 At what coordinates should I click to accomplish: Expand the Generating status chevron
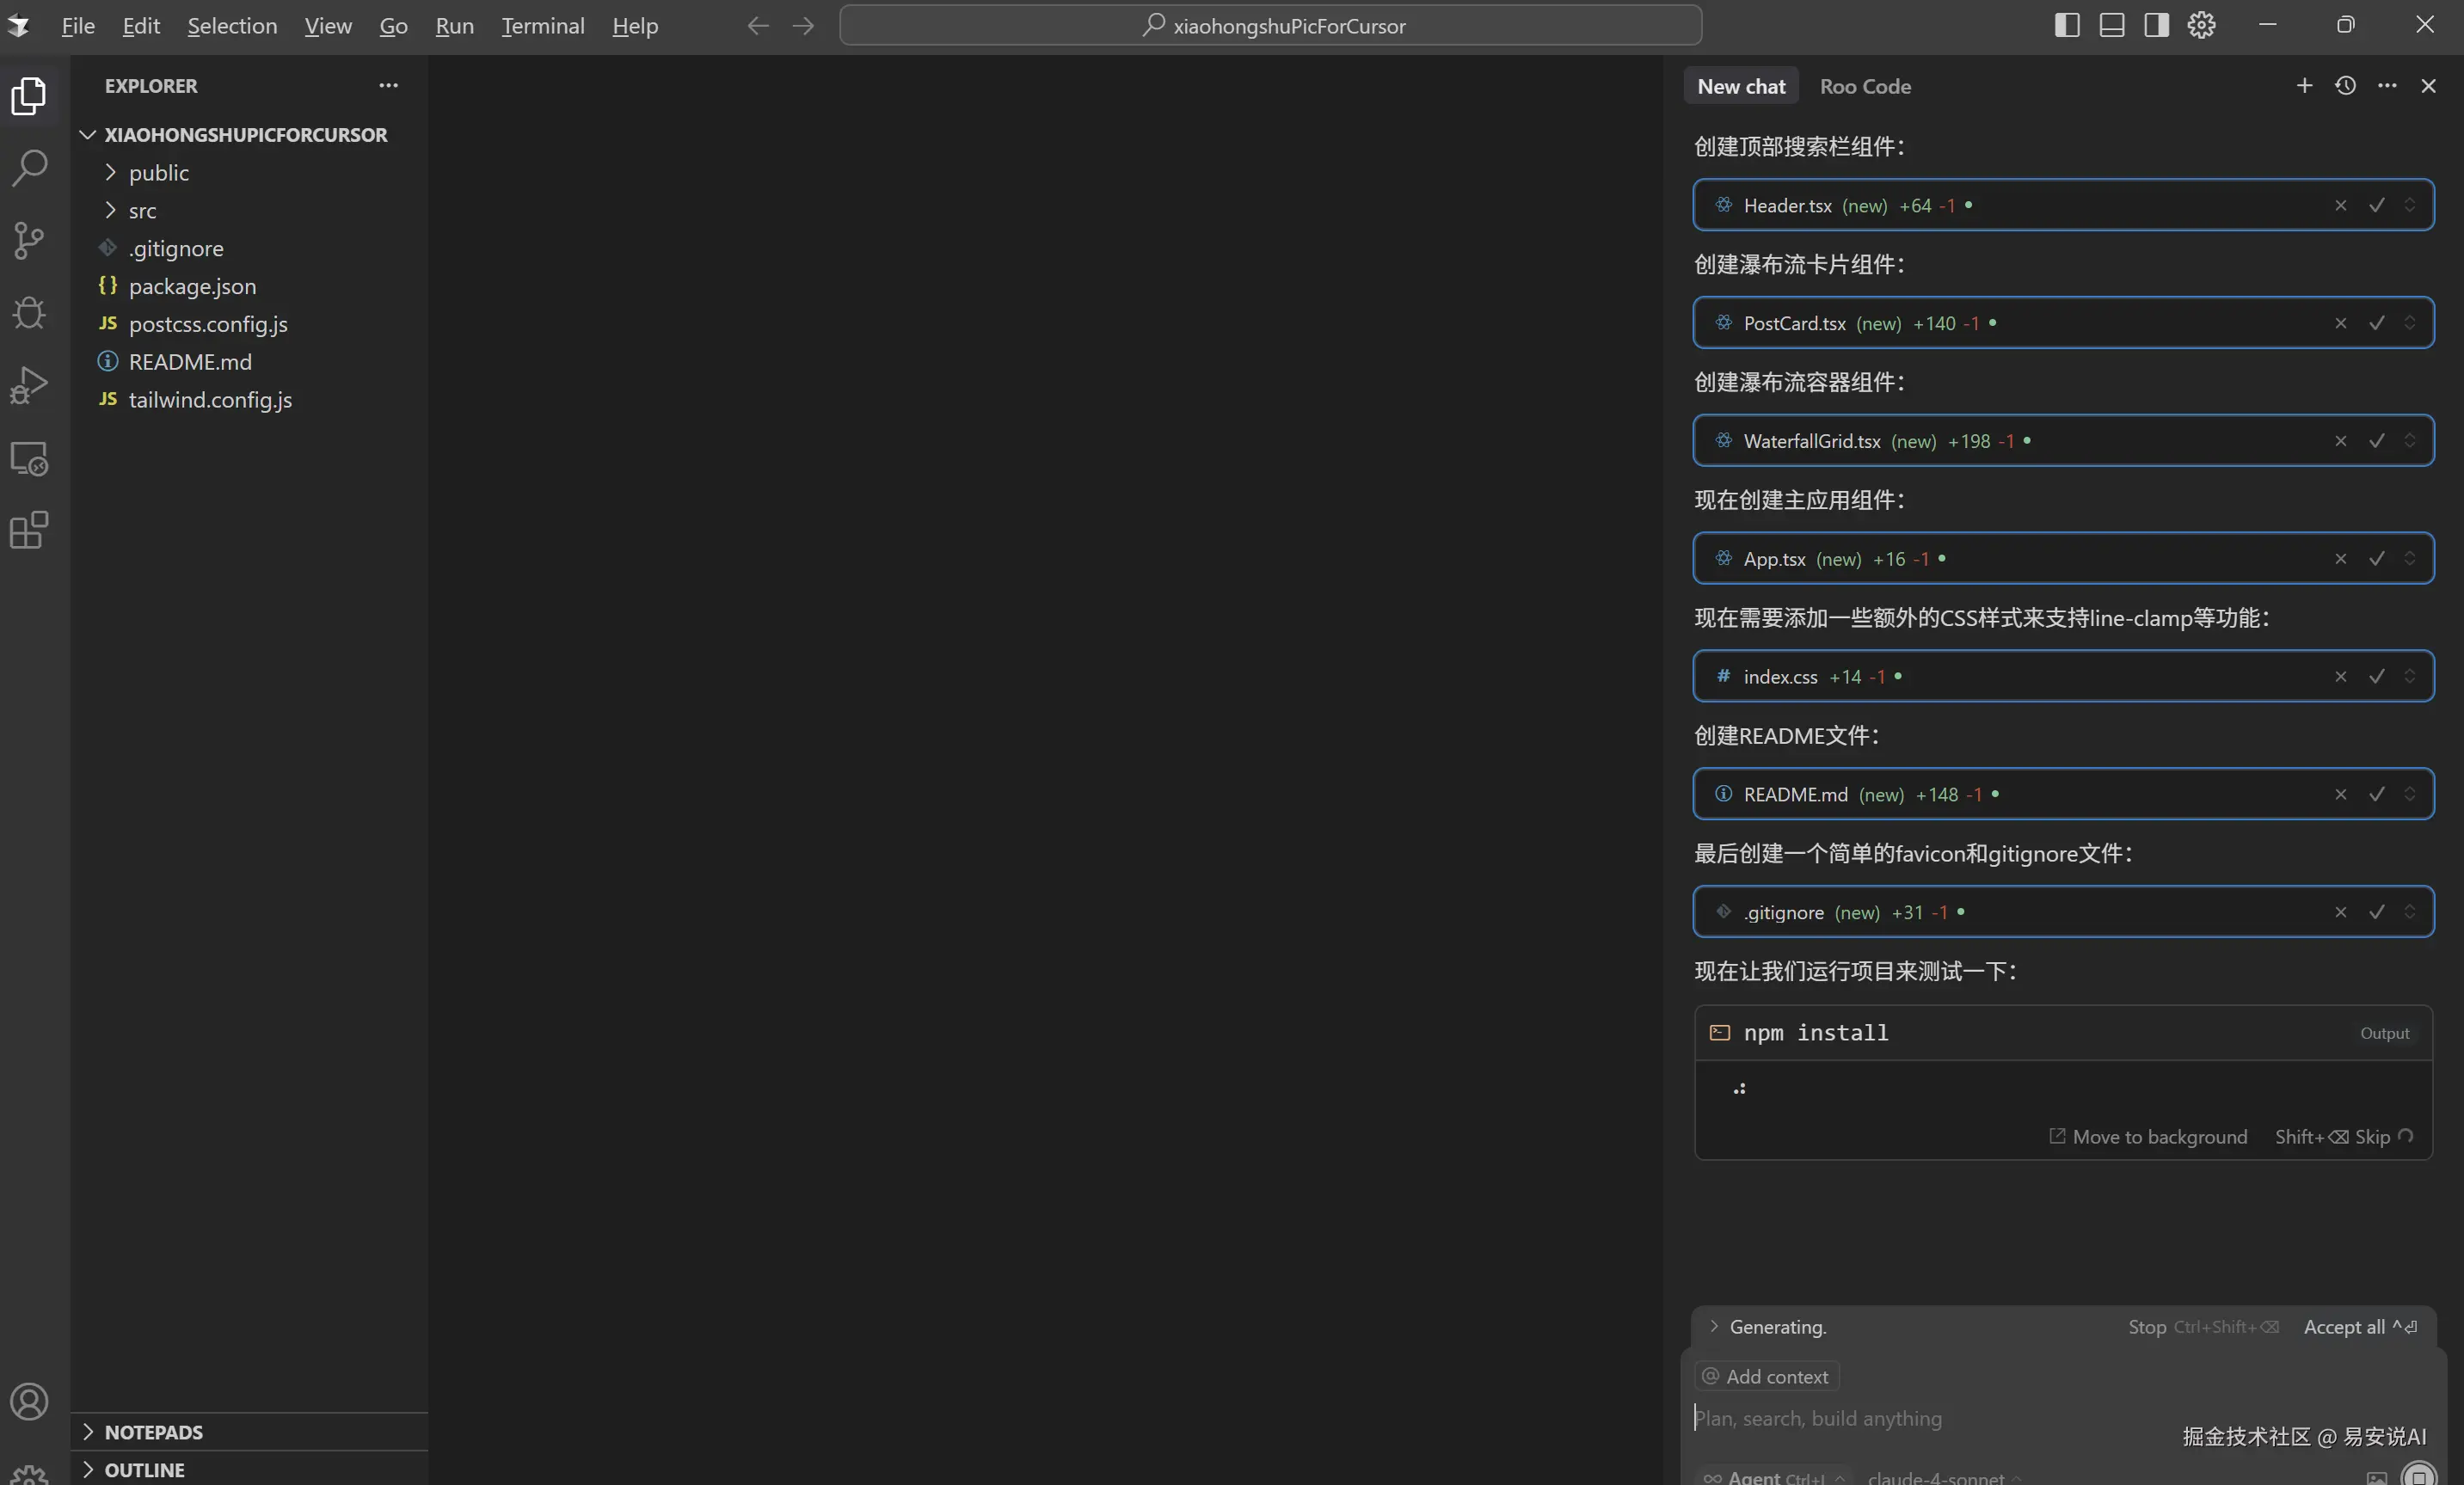(x=1714, y=1327)
